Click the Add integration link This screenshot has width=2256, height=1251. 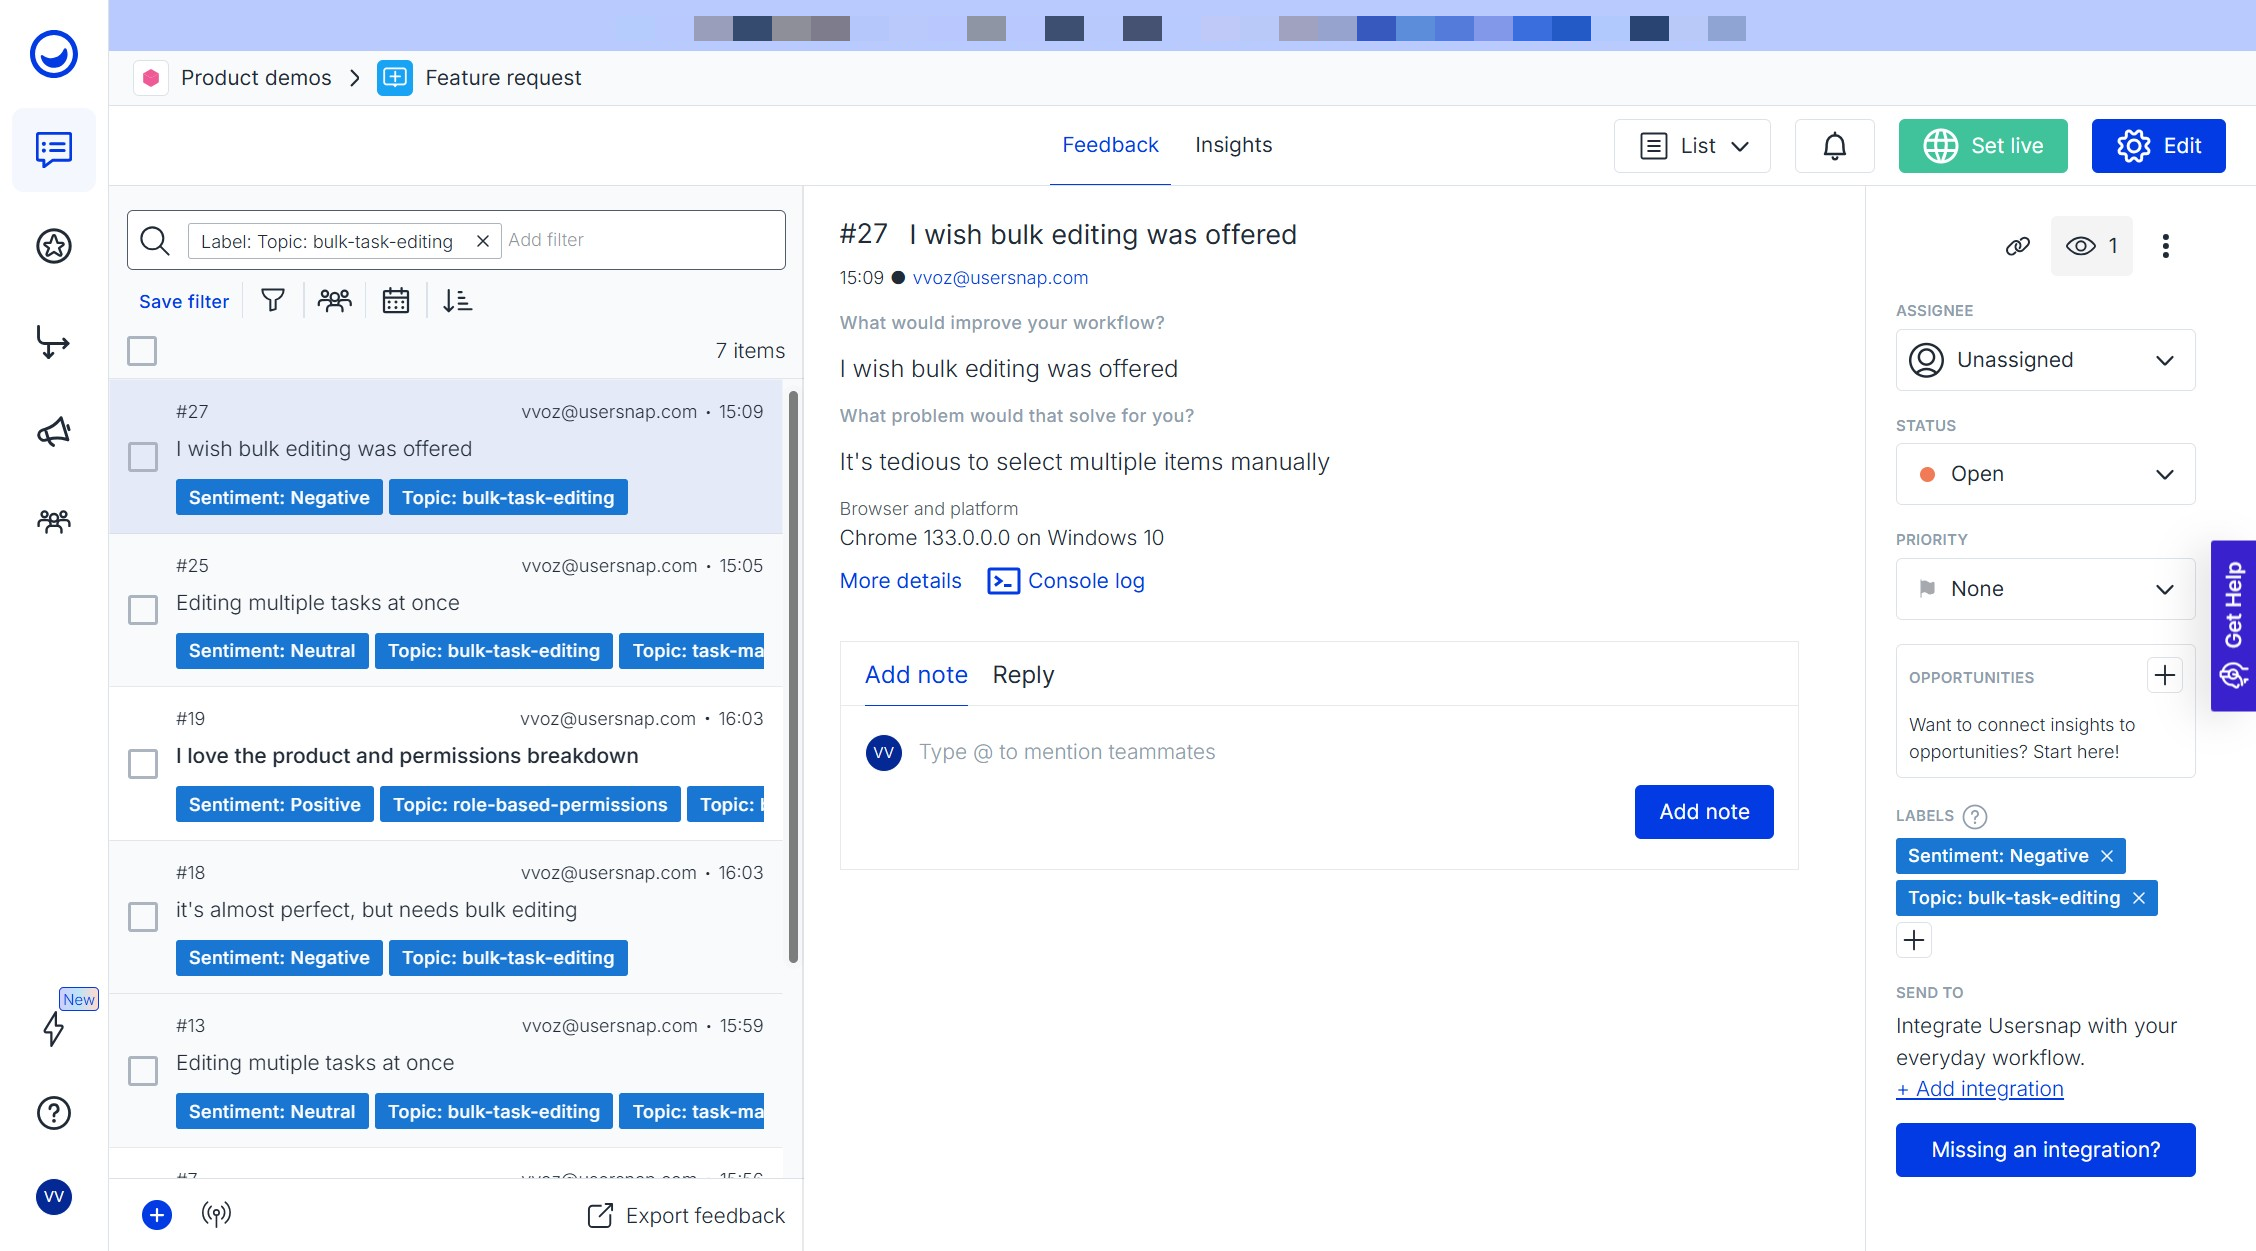pos(1980,1089)
